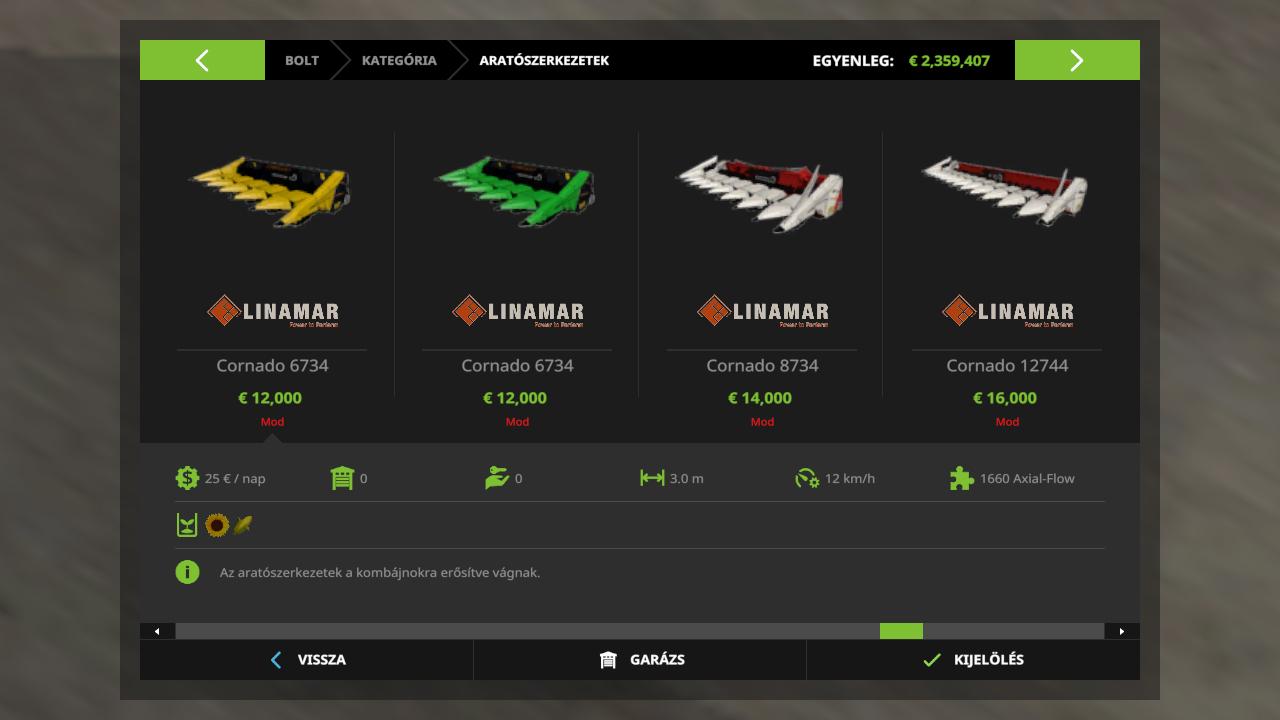The image size is (1280, 720).
Task: Go to next page with right green arrow
Action: [x=1077, y=60]
